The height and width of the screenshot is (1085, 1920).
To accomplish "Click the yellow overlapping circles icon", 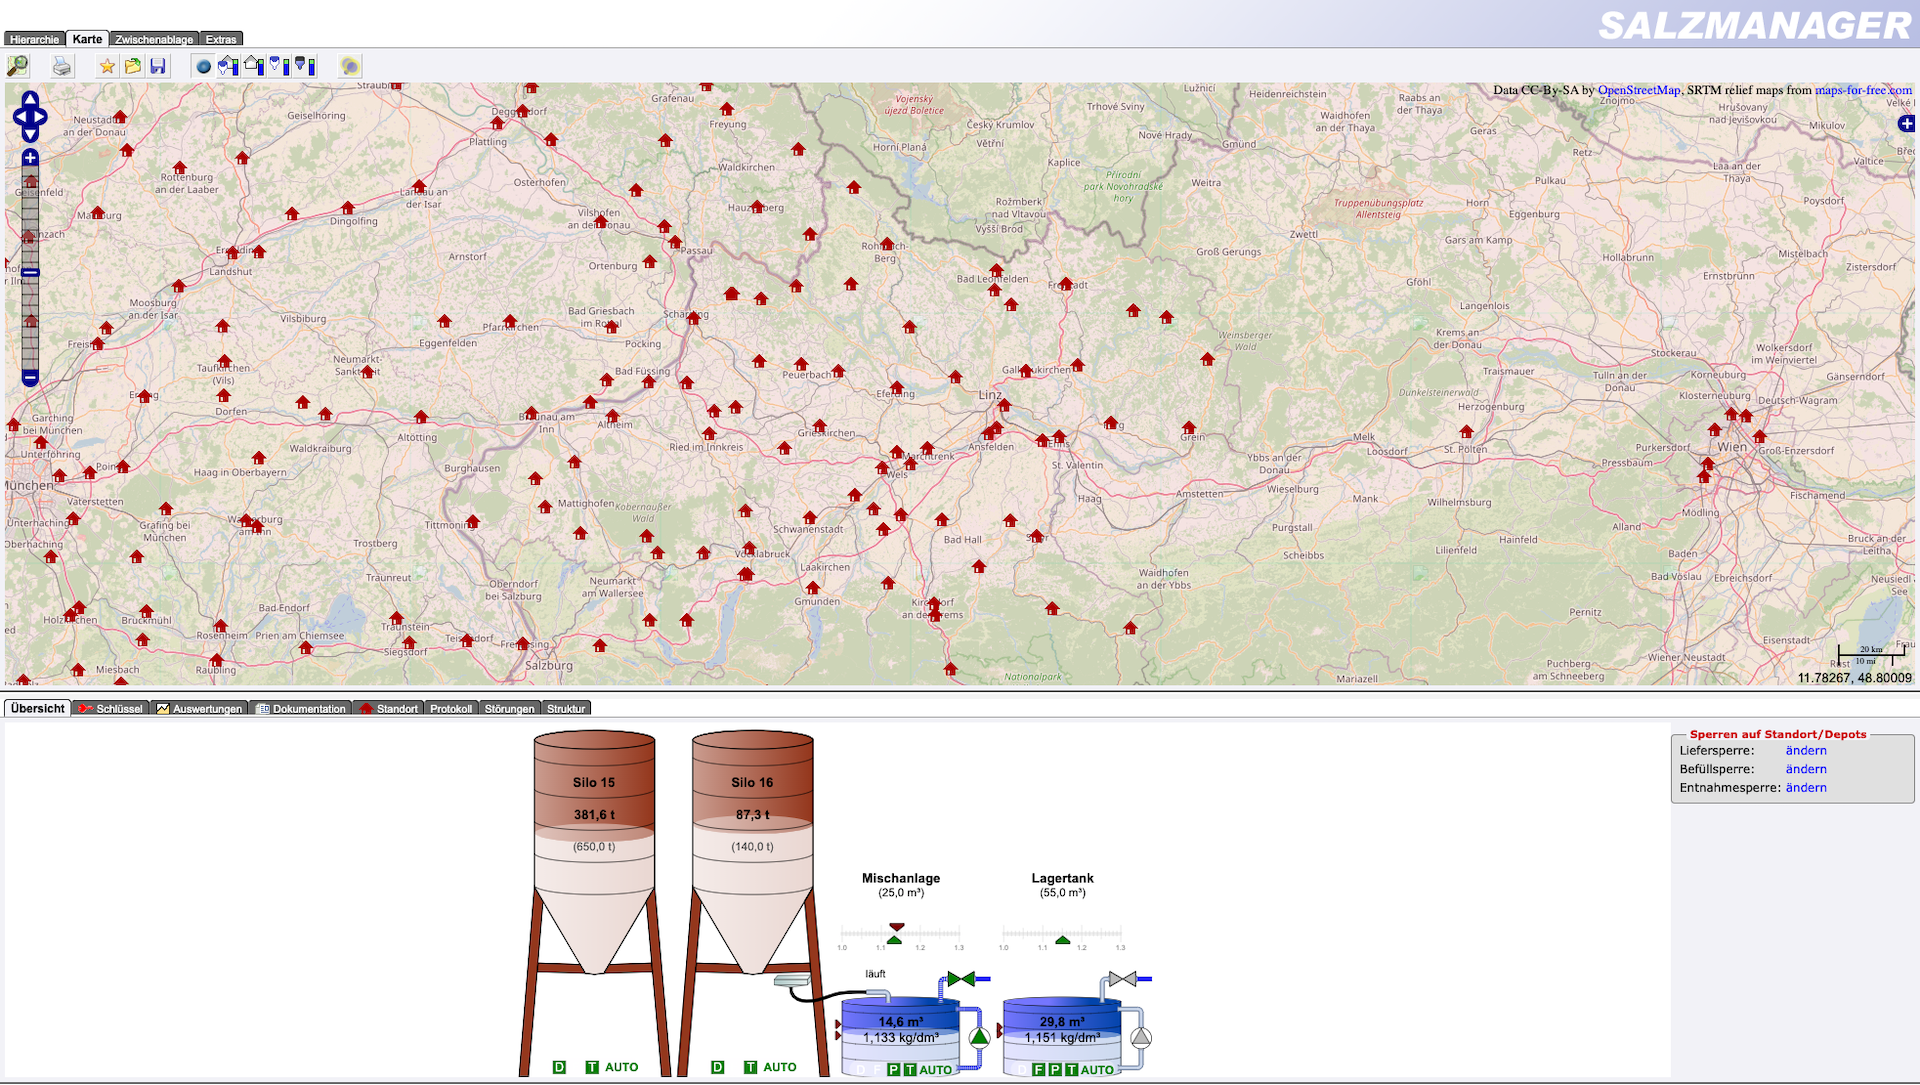I will pos(349,66).
